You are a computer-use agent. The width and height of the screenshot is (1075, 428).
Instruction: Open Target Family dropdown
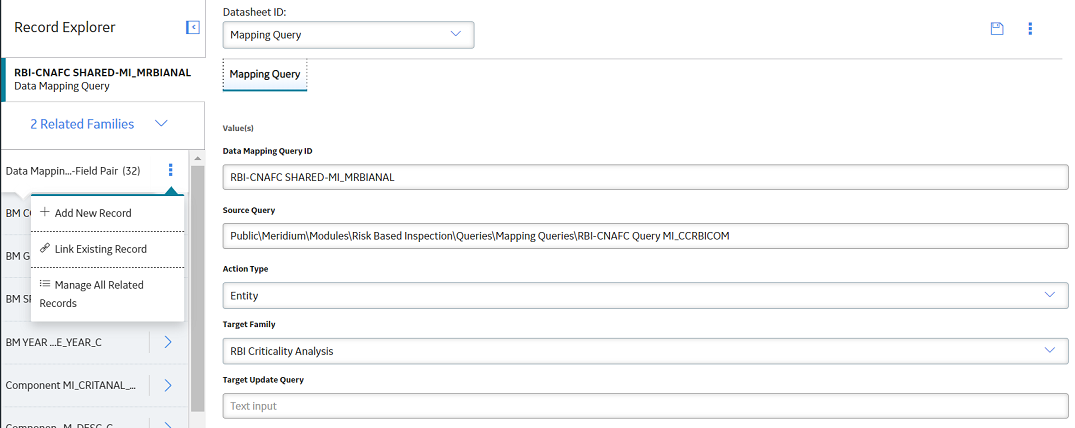pyautogui.click(x=645, y=350)
